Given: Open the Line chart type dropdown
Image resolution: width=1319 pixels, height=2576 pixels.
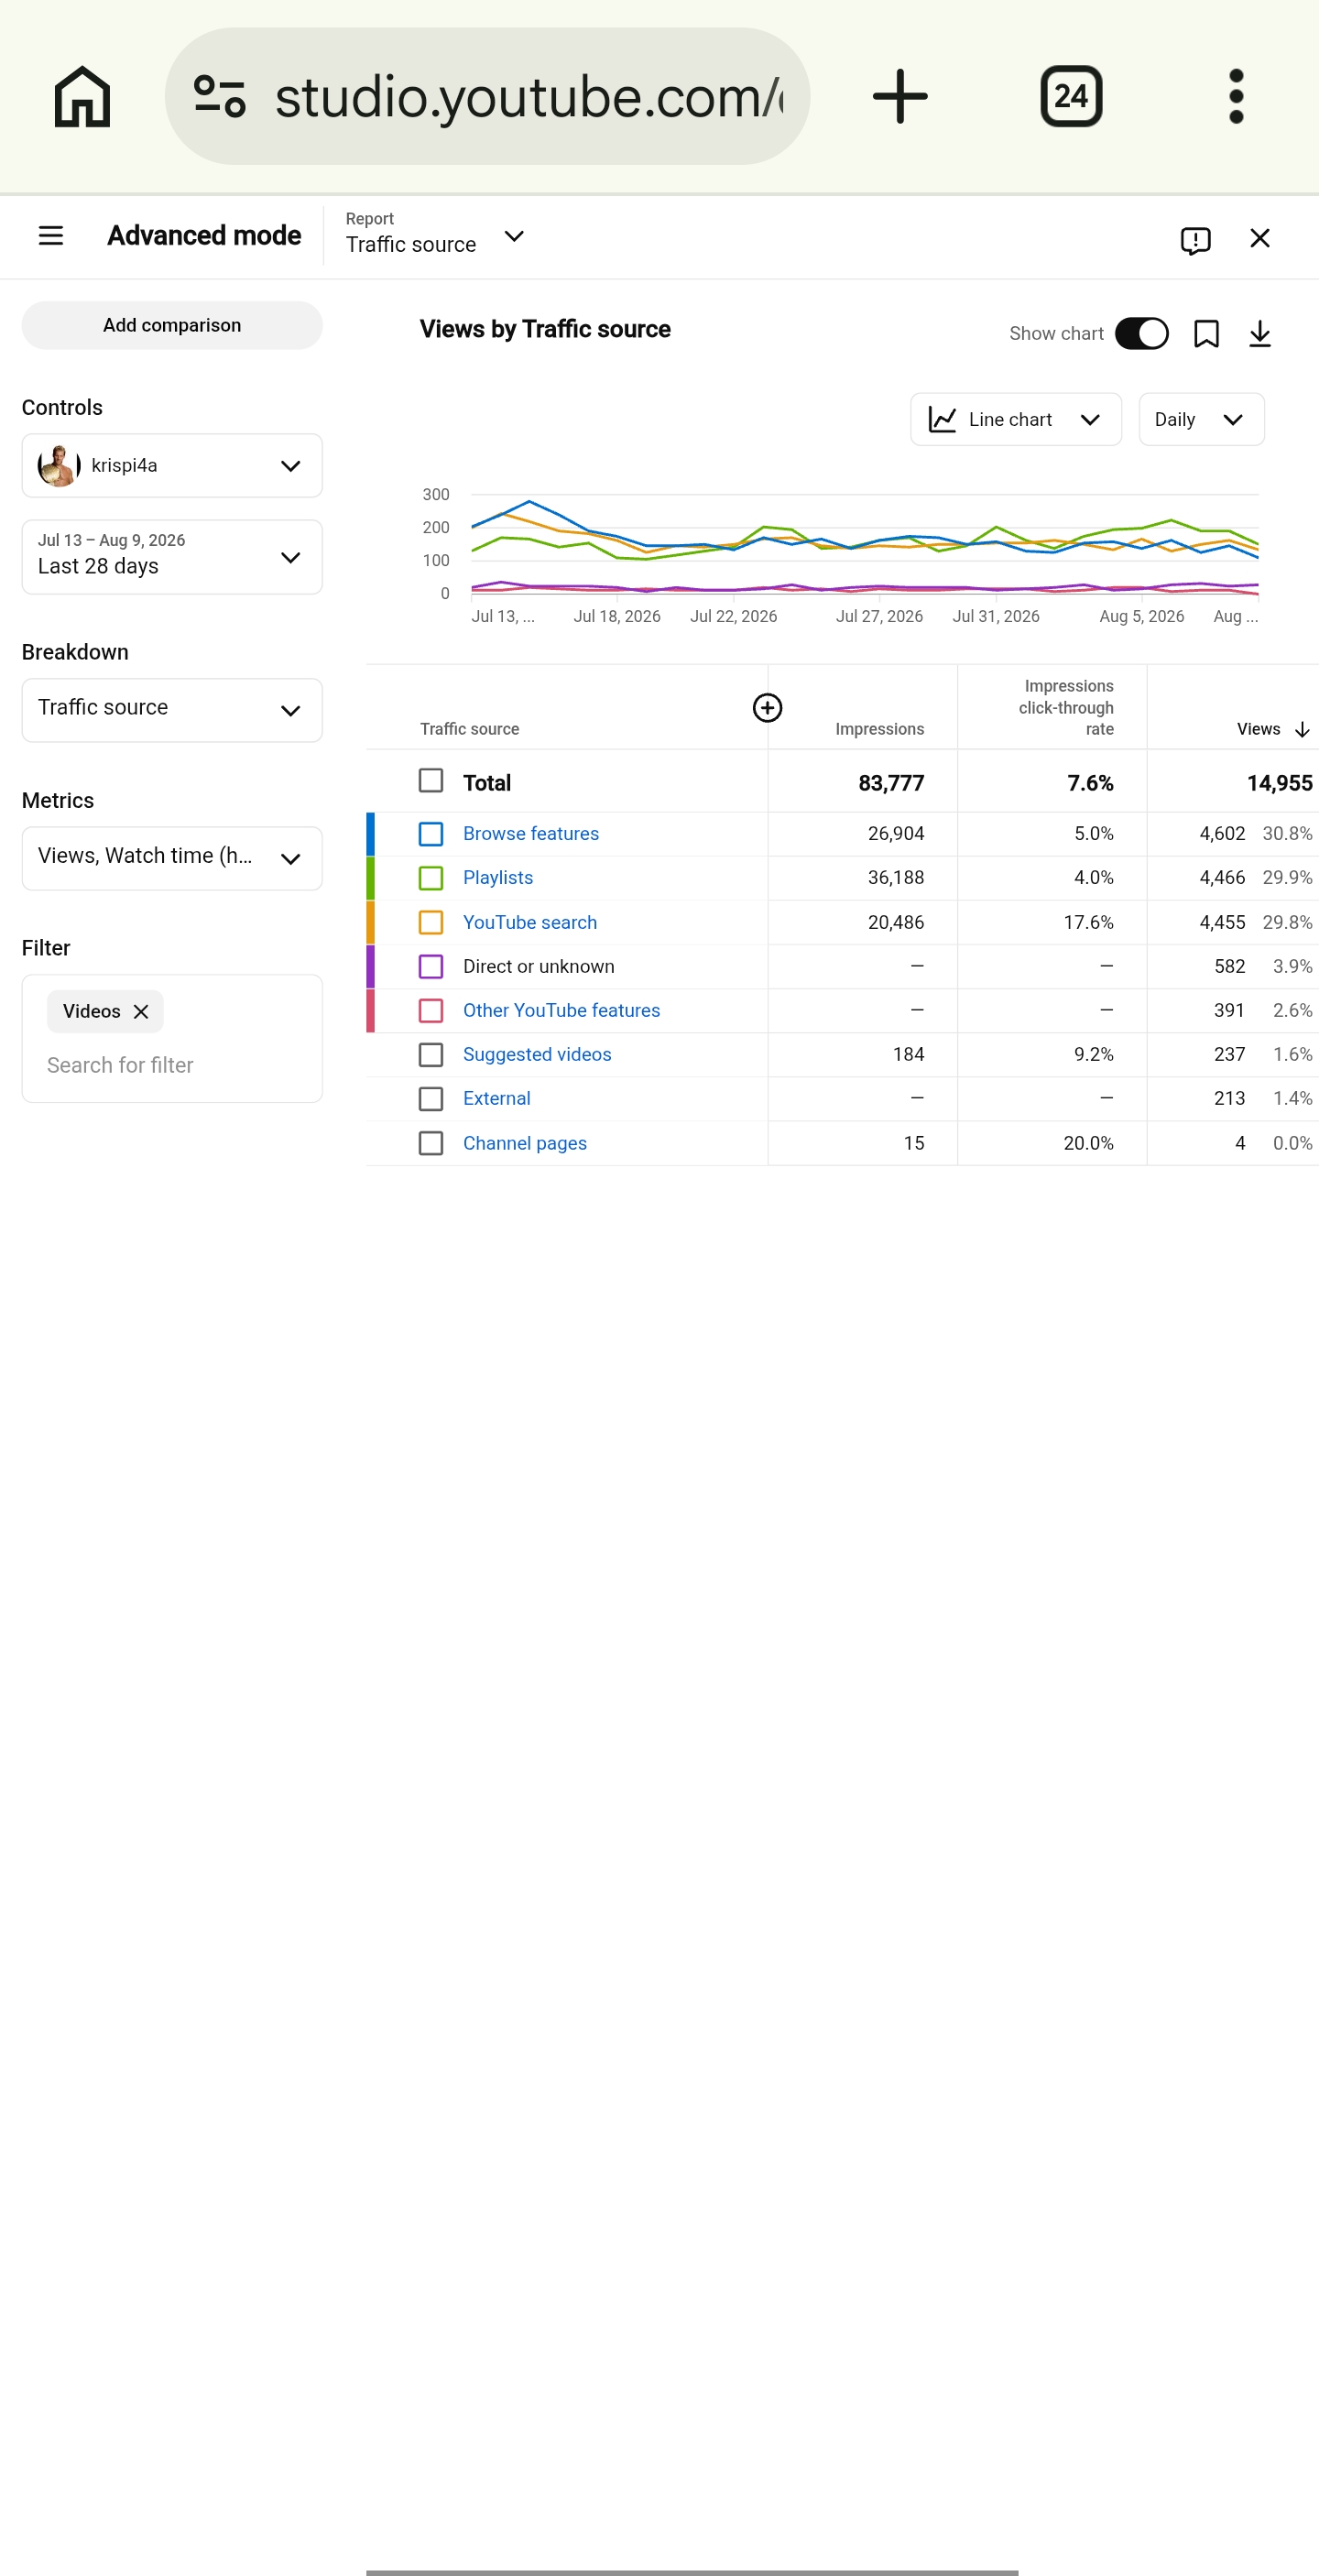Looking at the screenshot, I should pyautogui.click(x=1015, y=420).
